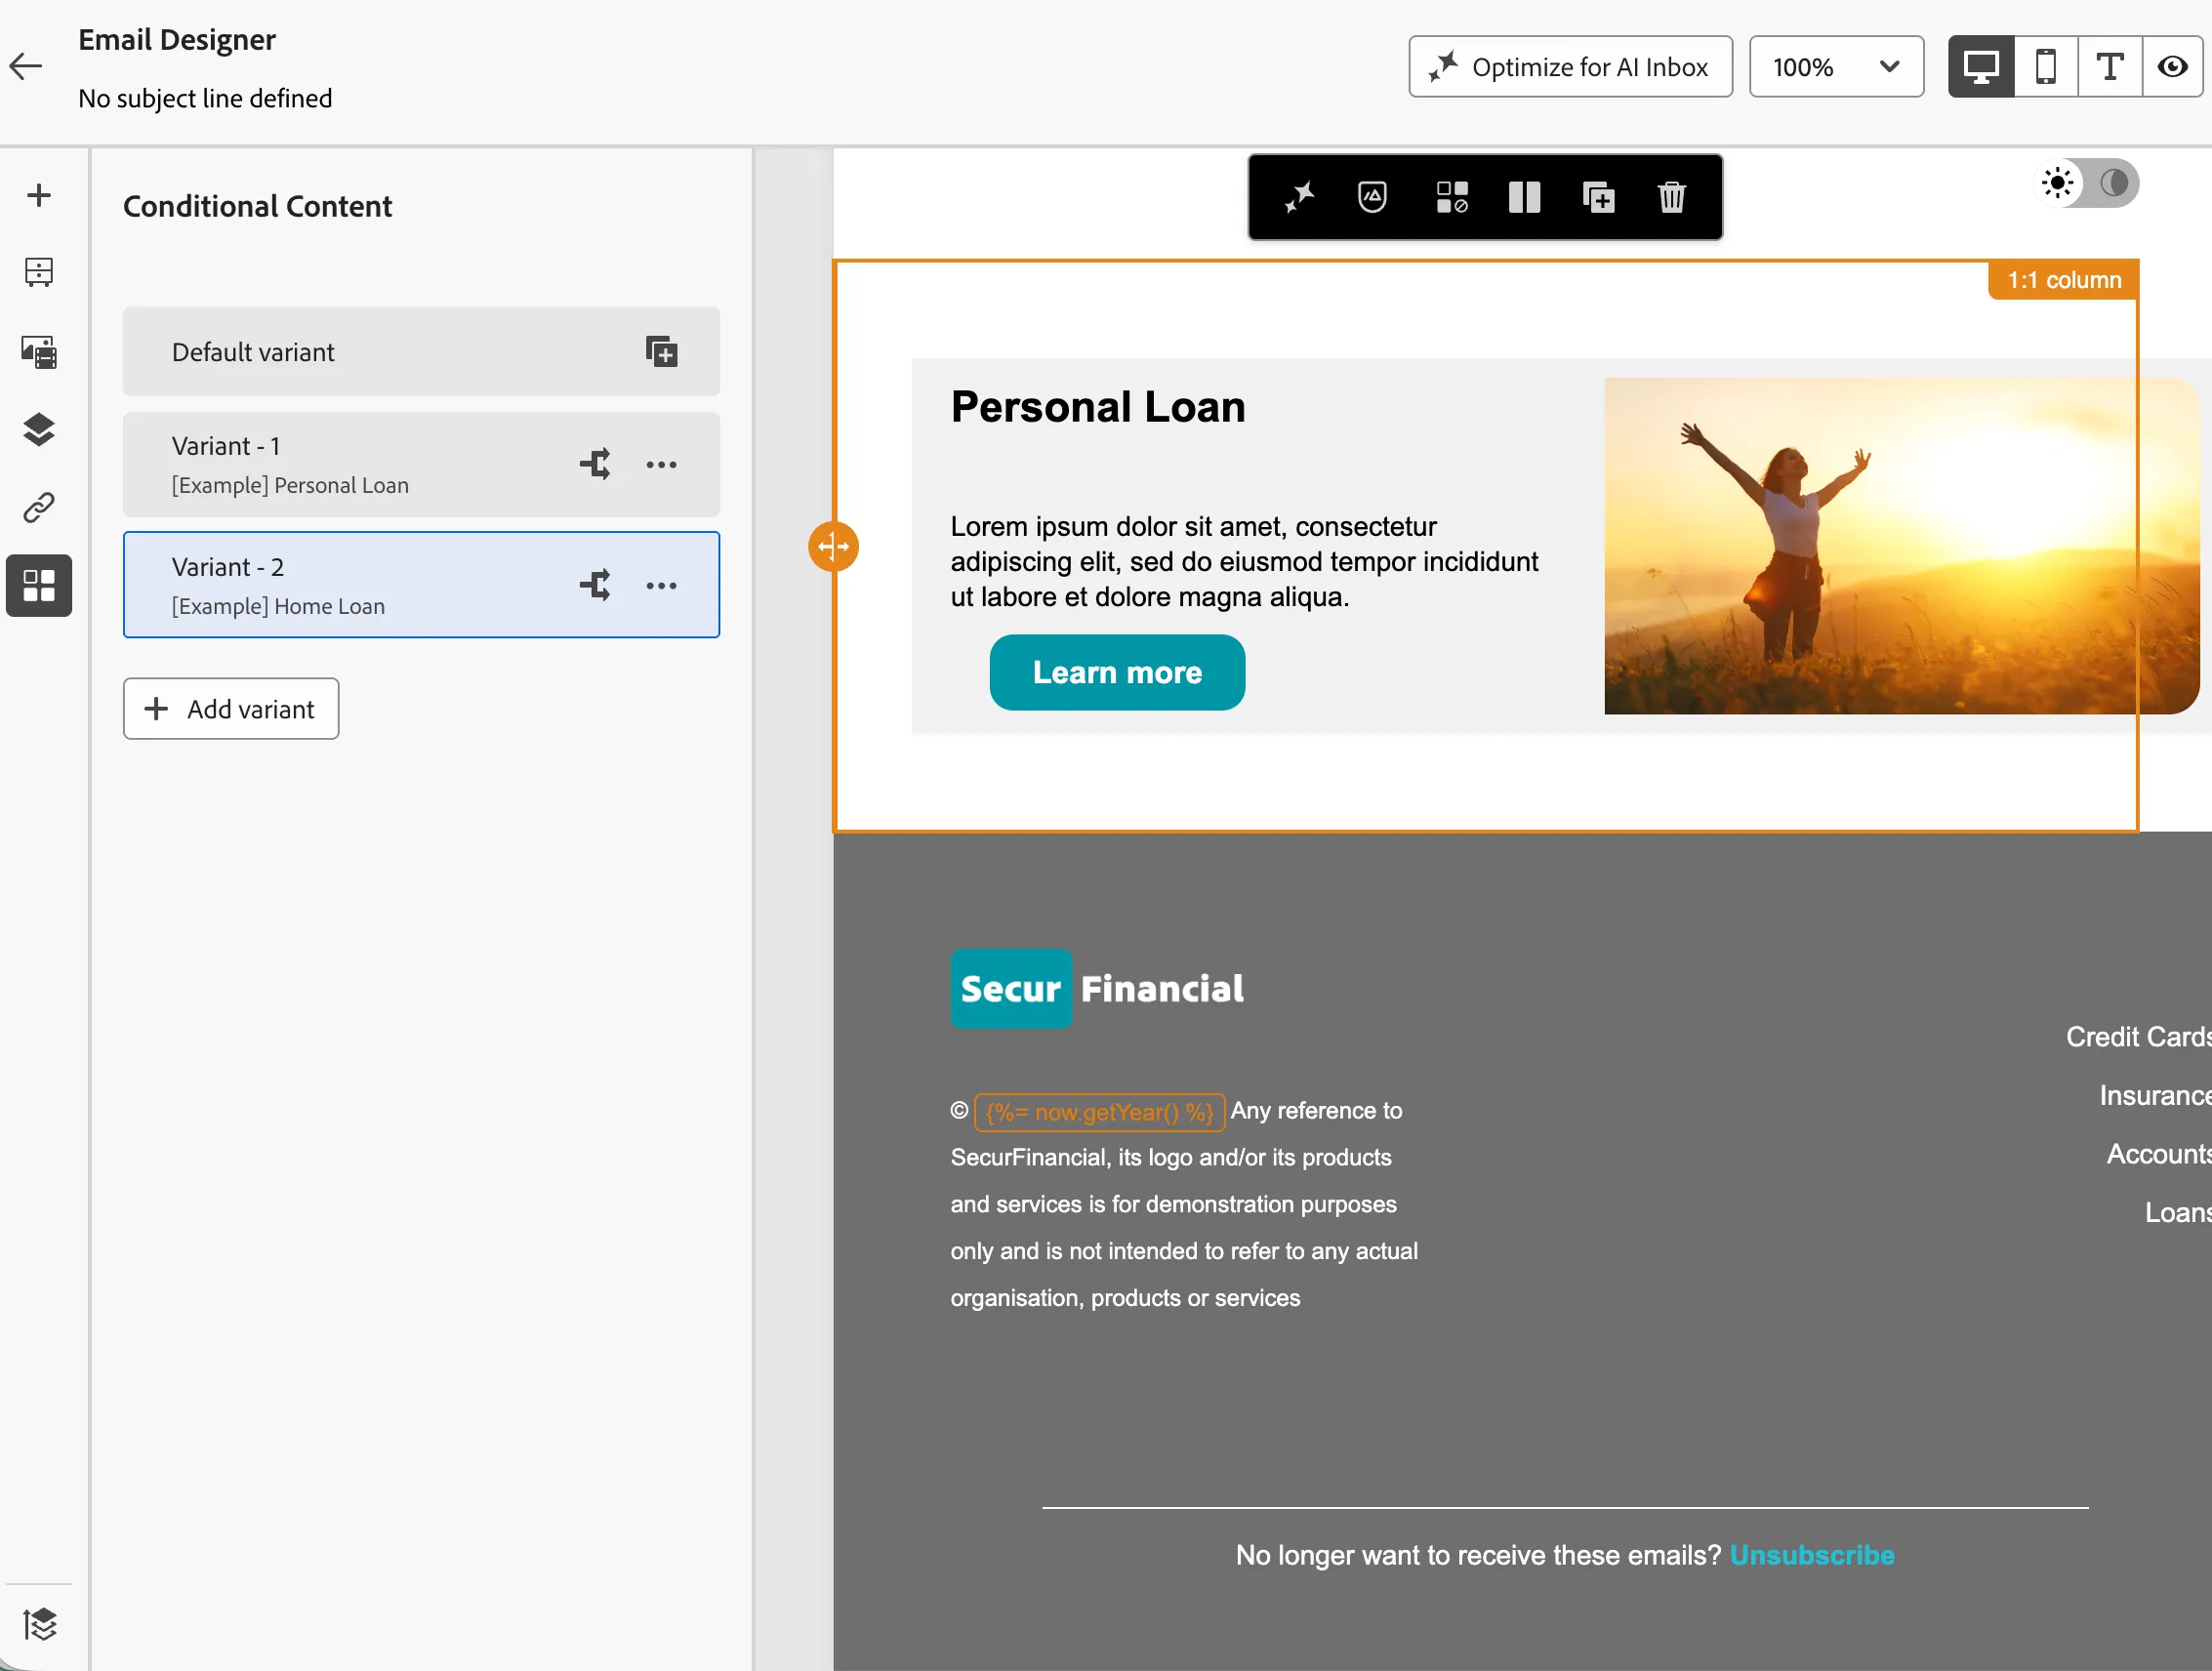
Task: Click the Unsubscribe link
Action: pos(1811,1555)
